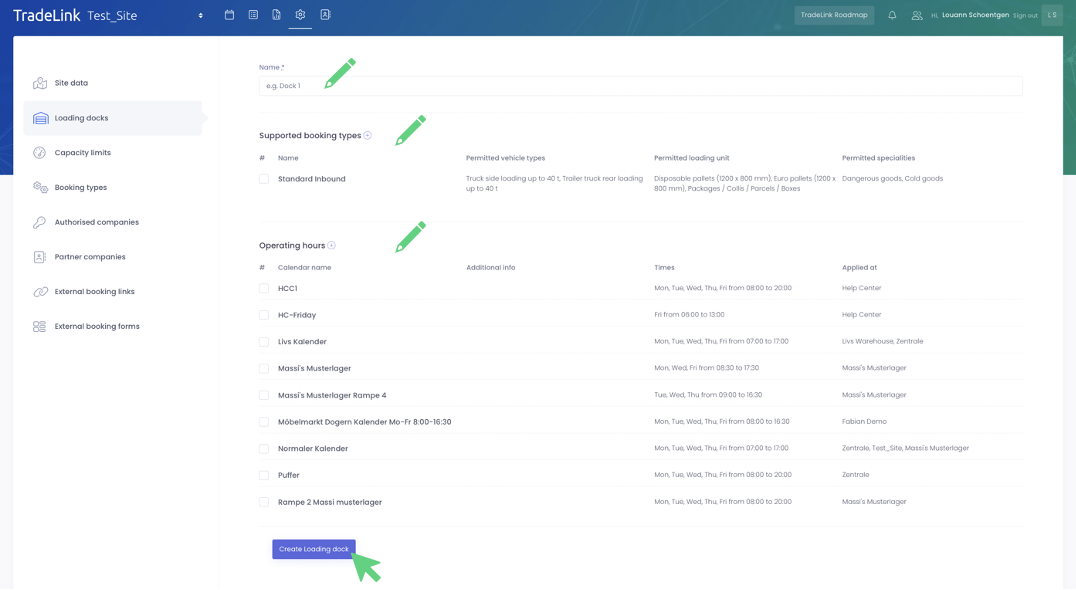Check the Standard Inbound booking type
Image resolution: width=1076 pixels, height=590 pixels.
[264, 179]
